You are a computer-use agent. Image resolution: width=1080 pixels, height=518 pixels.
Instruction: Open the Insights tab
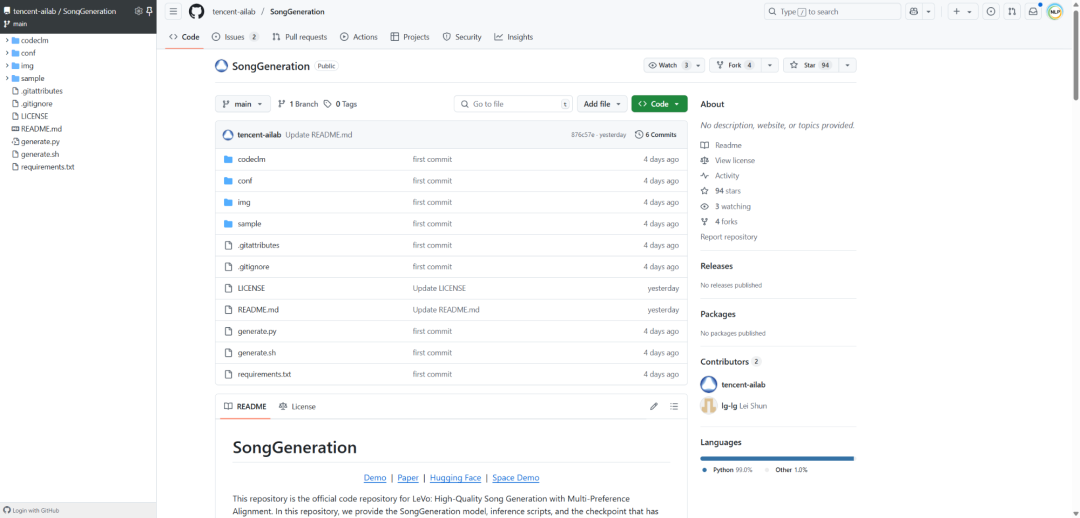[514, 37]
